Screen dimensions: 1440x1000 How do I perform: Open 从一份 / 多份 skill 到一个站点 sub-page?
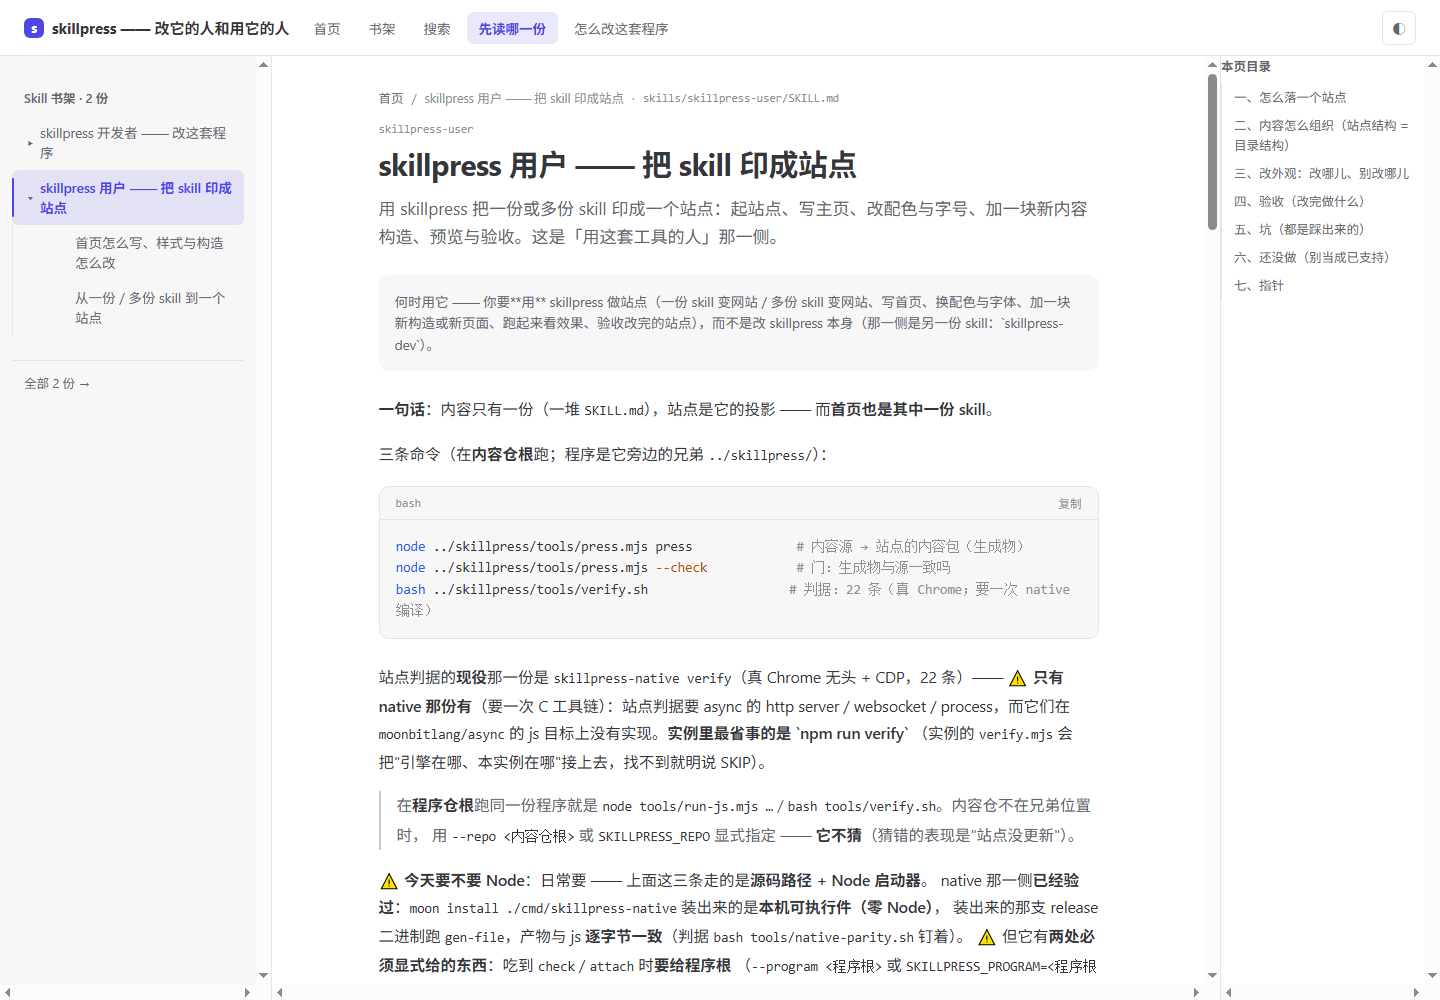(x=150, y=308)
